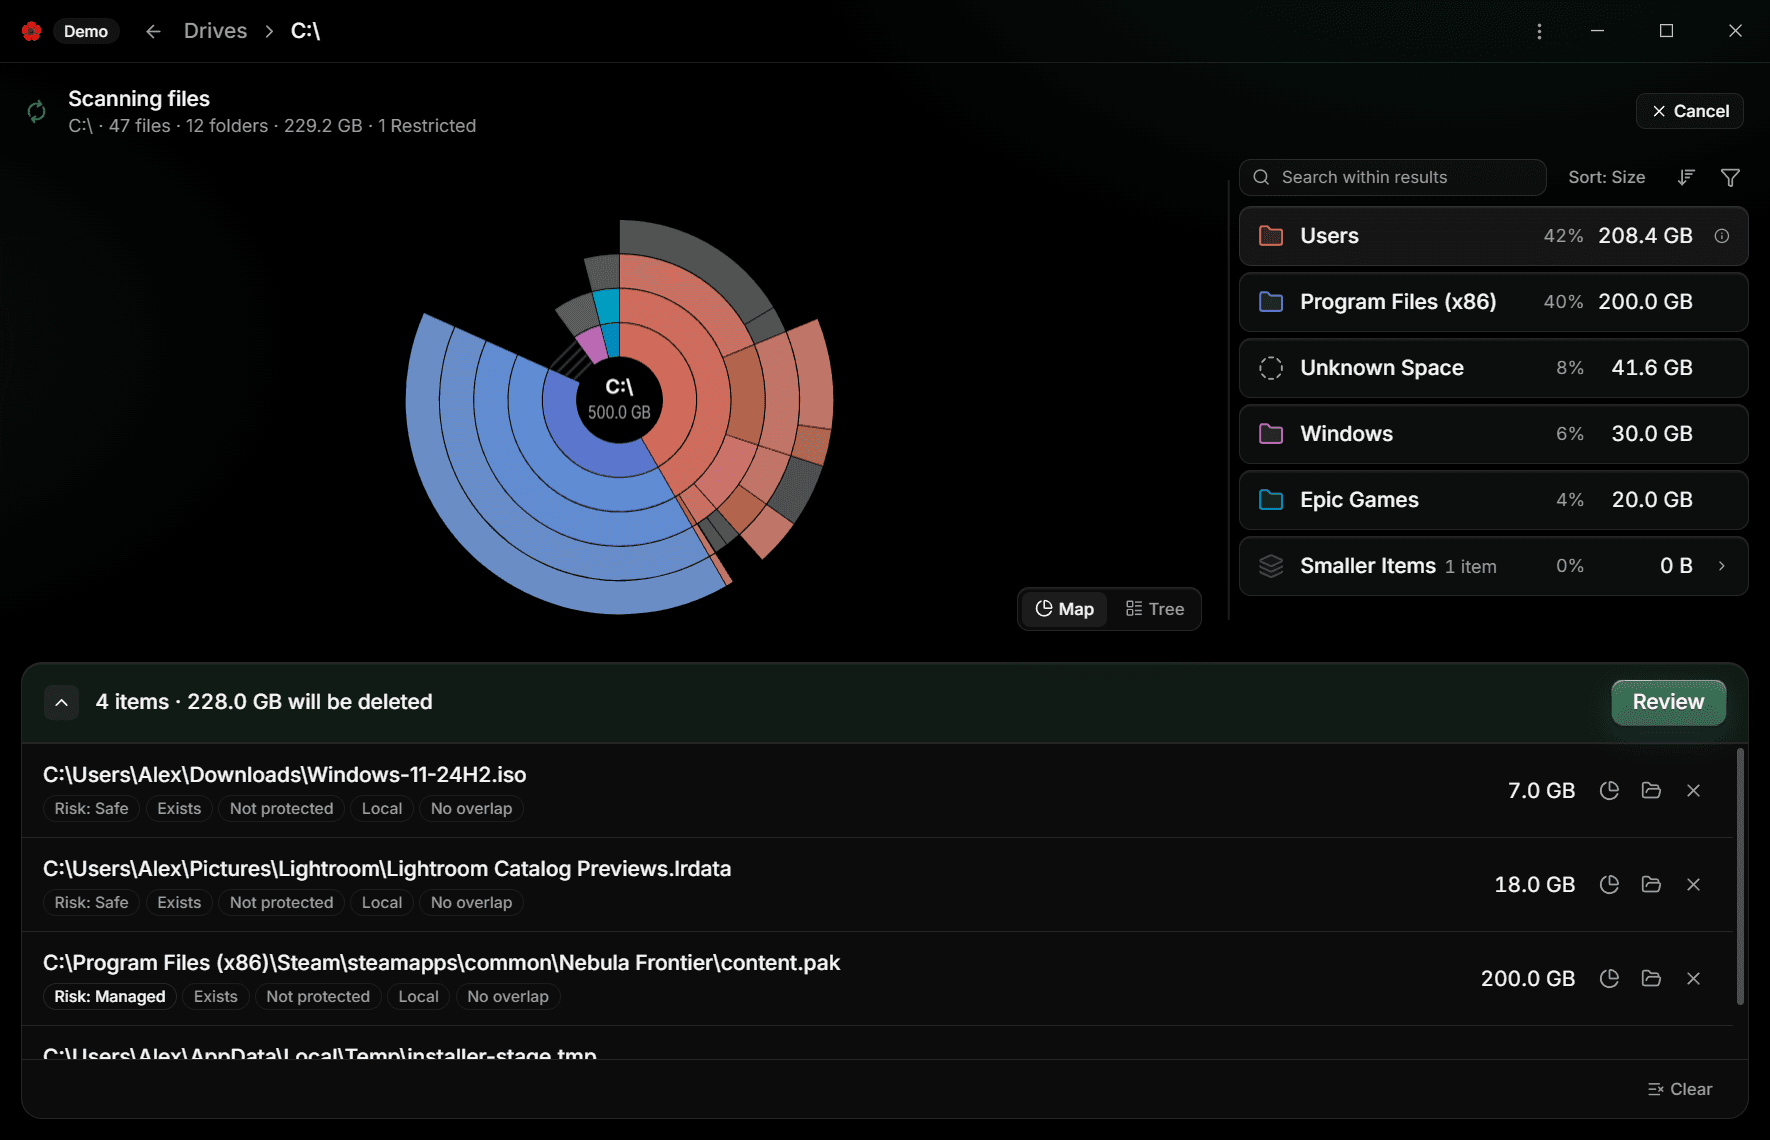Click the Risk: Managed tag on content.pak

[110, 996]
